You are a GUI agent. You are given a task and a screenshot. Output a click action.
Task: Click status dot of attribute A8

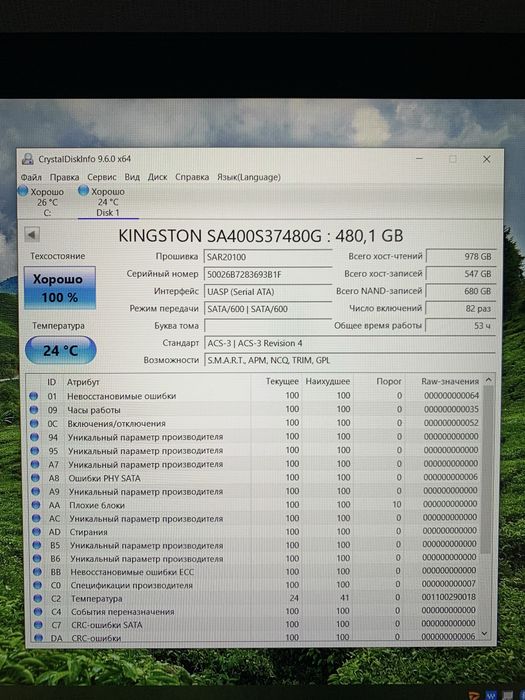[35, 478]
